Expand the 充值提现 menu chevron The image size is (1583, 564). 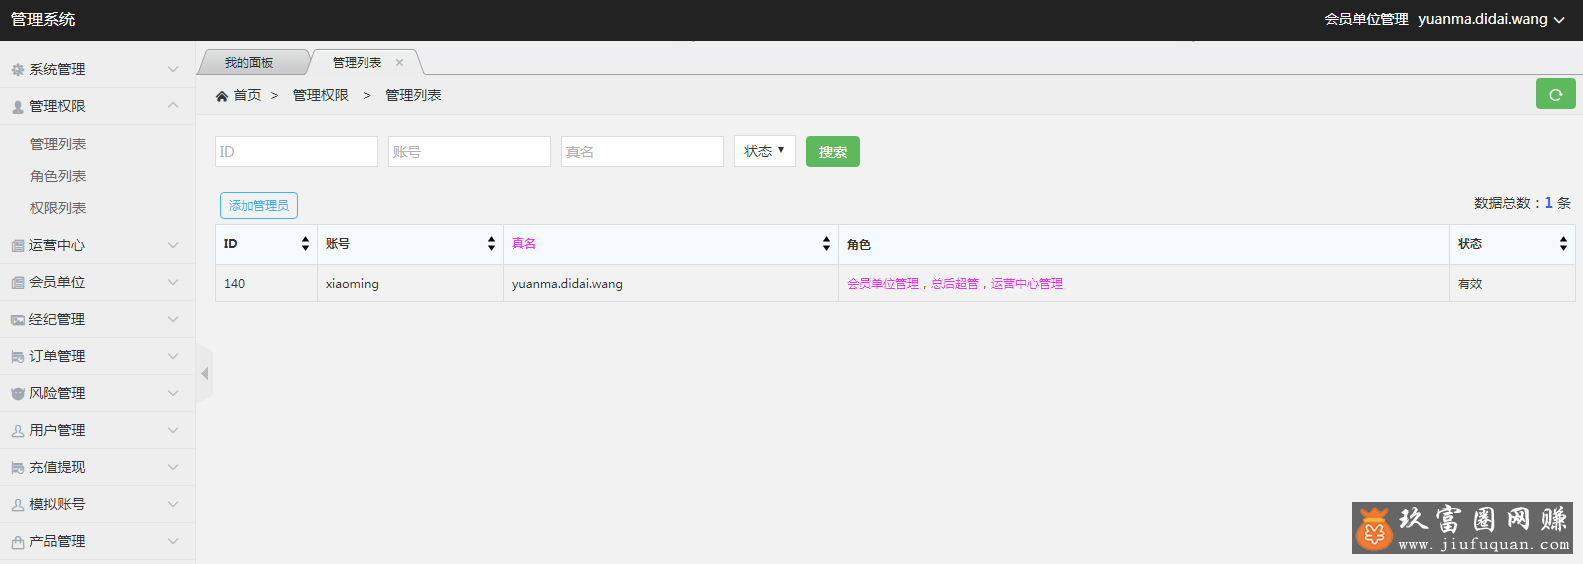173,467
